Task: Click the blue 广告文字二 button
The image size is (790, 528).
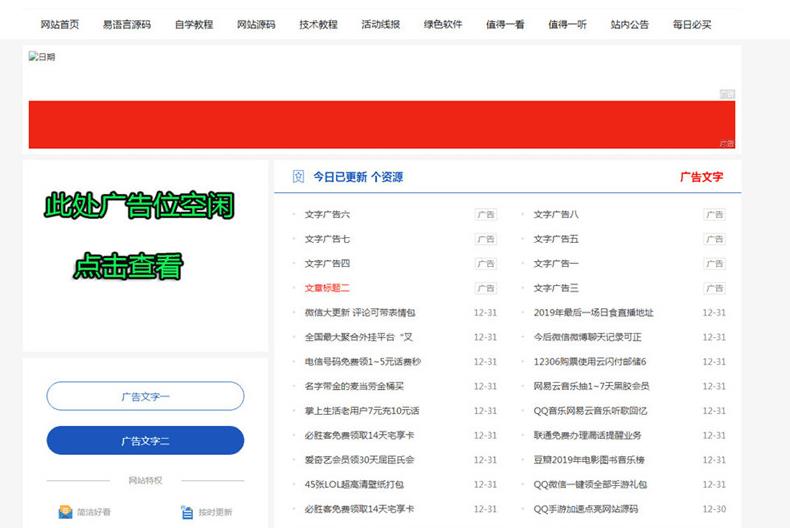Action: (145, 440)
